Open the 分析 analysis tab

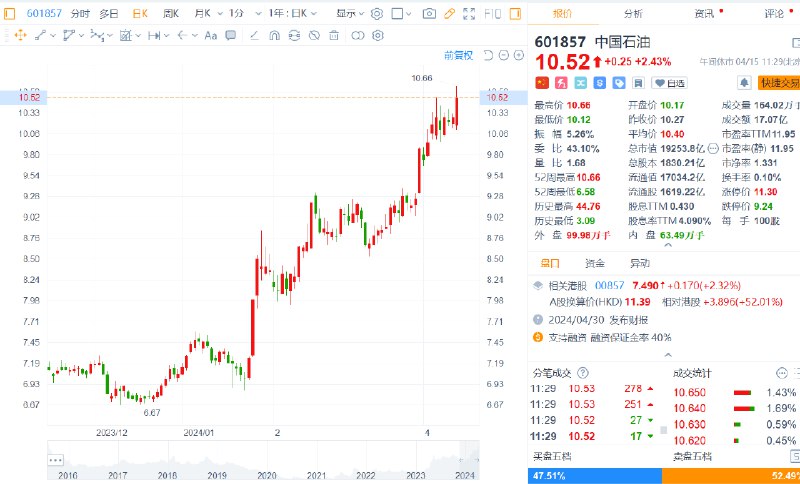coord(633,14)
